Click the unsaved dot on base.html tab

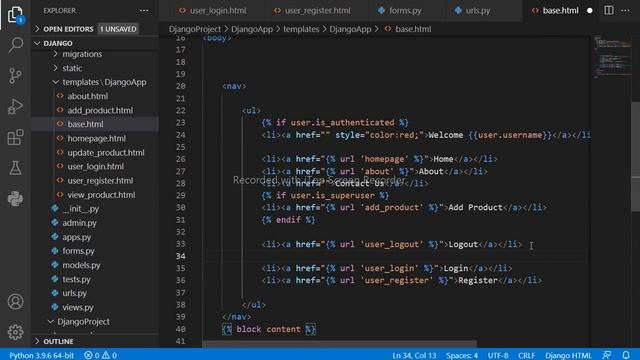589,11
